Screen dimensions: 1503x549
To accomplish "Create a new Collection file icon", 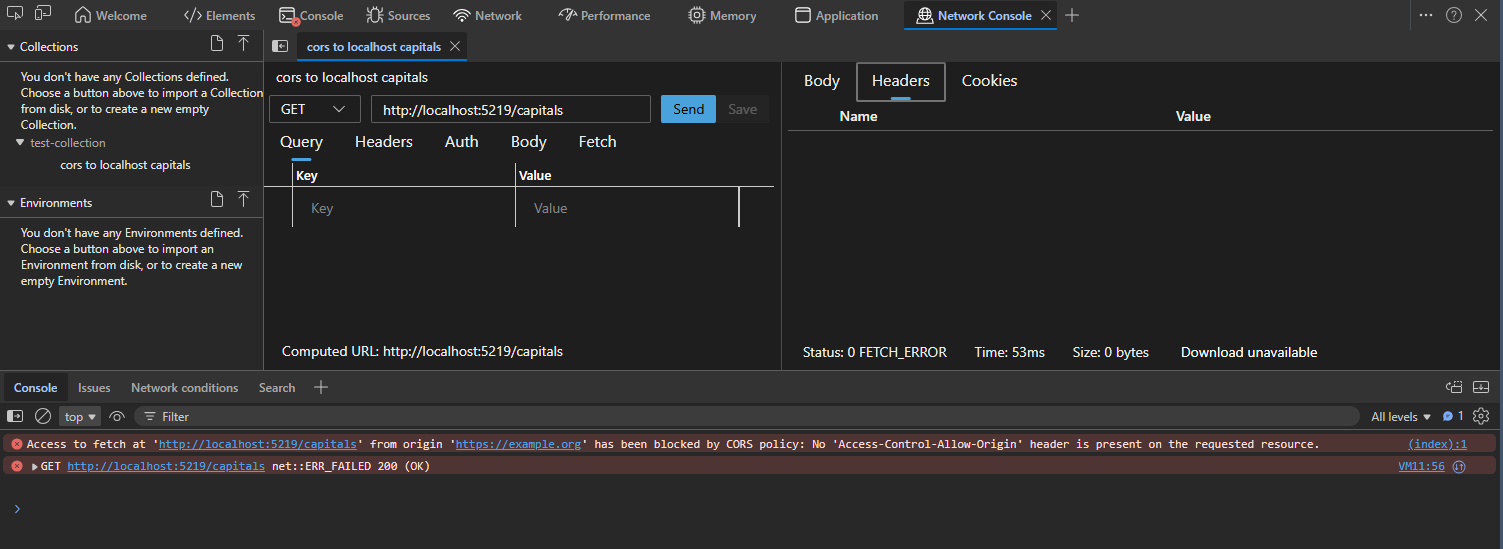I will pyautogui.click(x=217, y=44).
